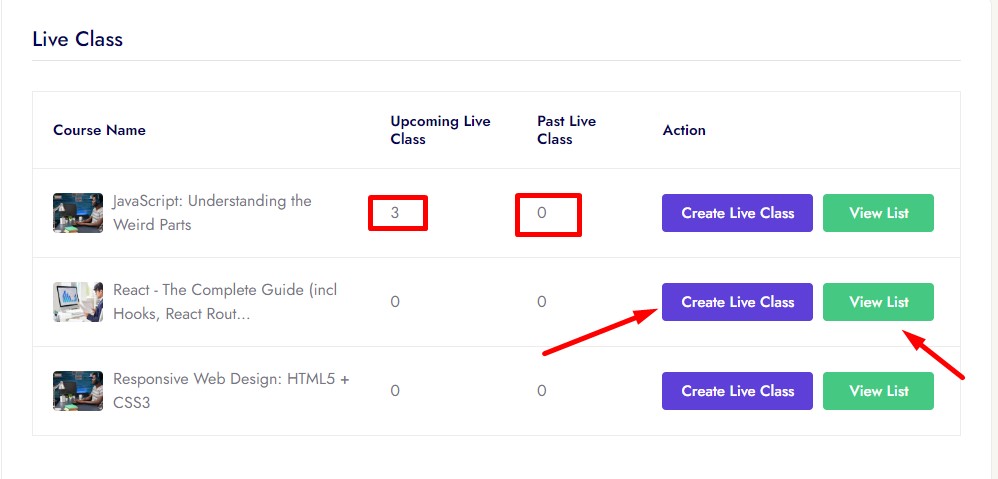Click the upcoming live class count for React
The image size is (998, 479).
click(x=395, y=302)
